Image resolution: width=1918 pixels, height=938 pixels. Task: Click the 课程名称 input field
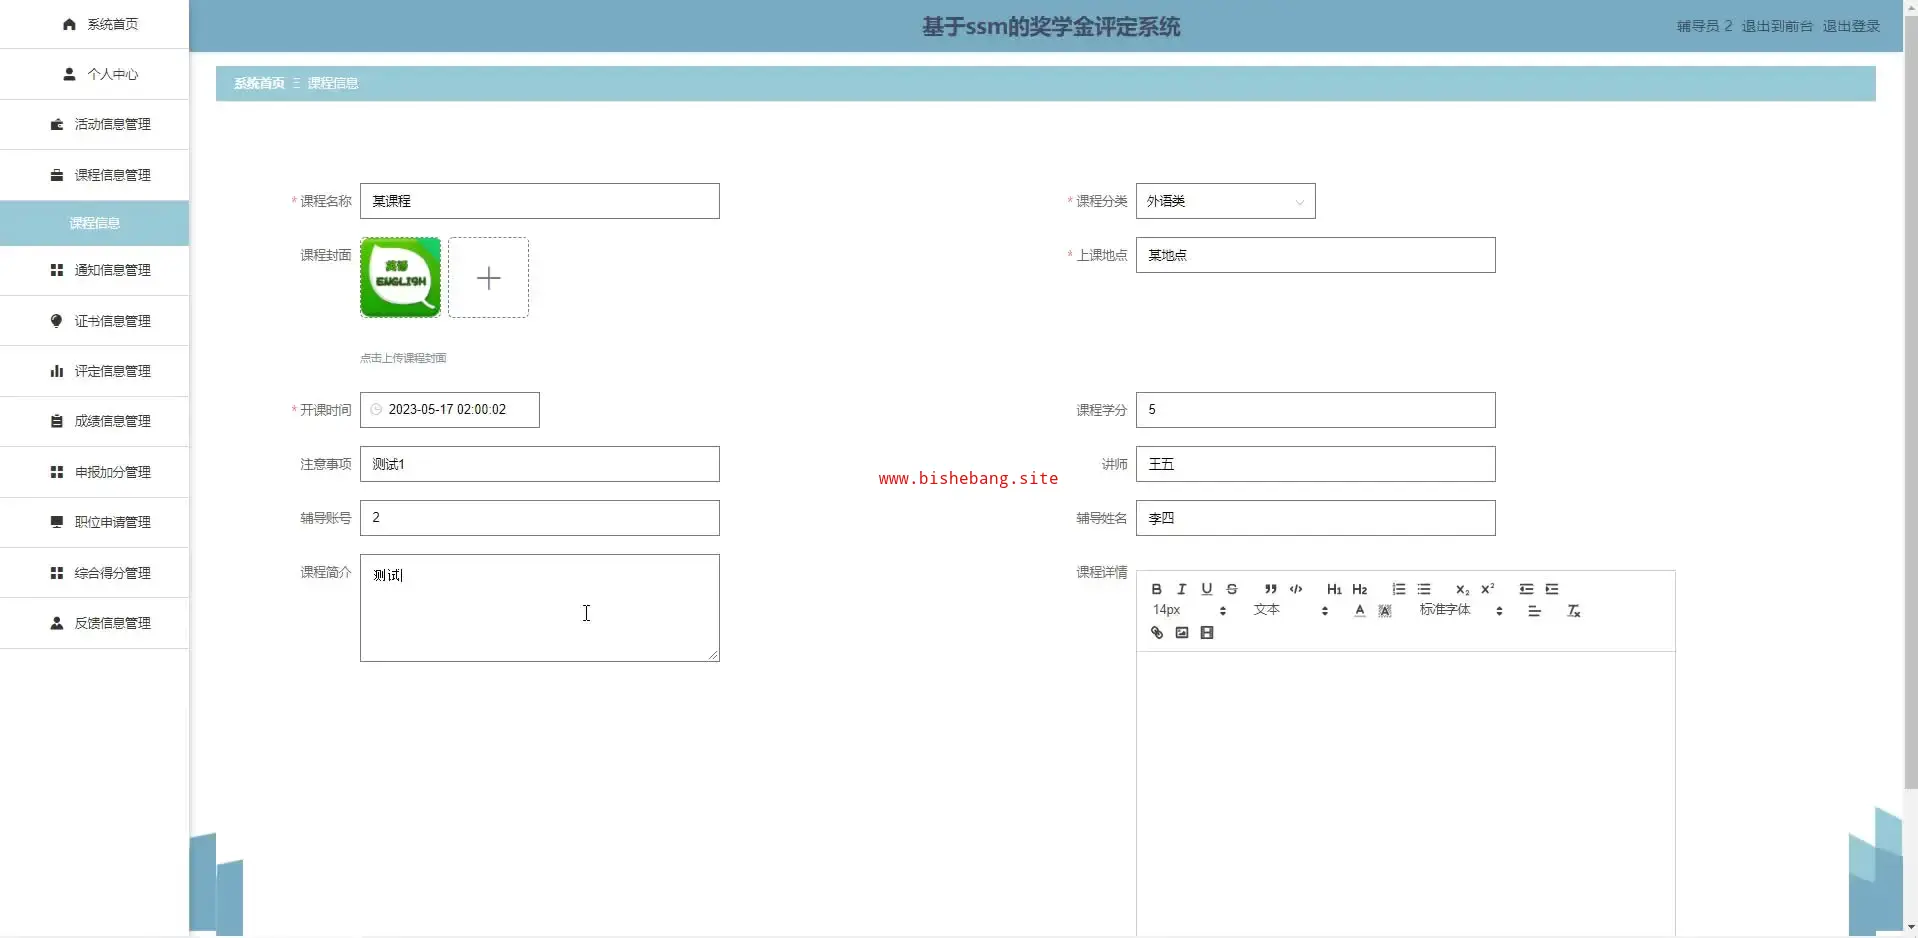pyautogui.click(x=539, y=201)
